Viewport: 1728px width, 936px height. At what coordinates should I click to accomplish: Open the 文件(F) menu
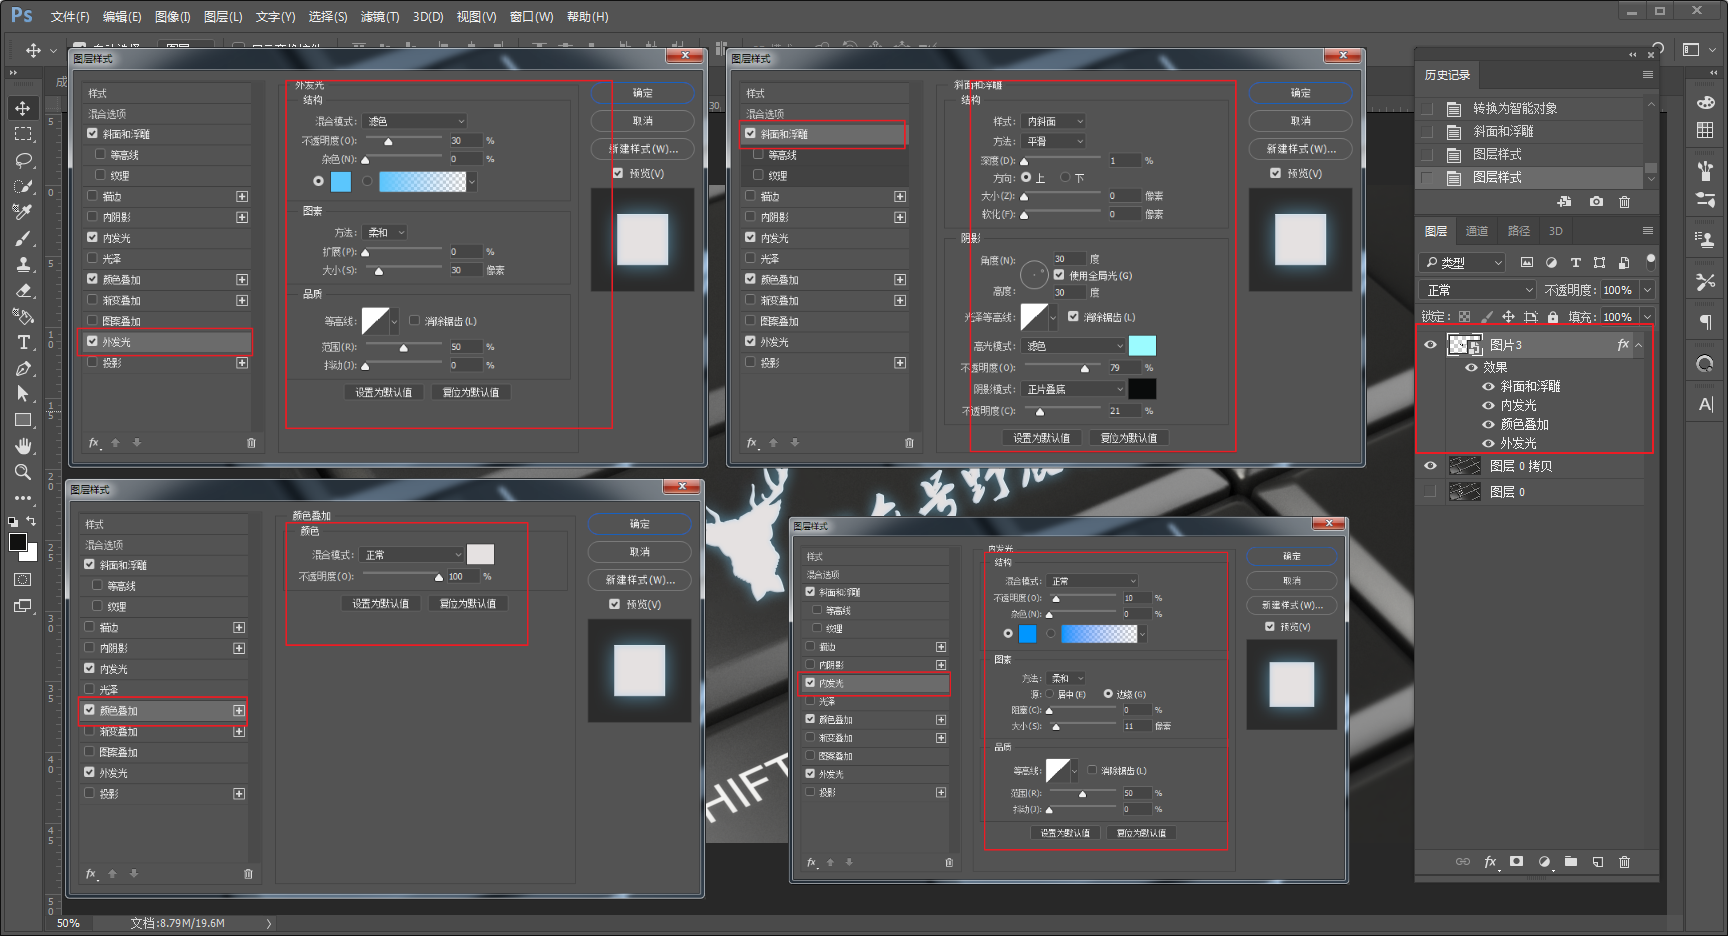click(70, 17)
